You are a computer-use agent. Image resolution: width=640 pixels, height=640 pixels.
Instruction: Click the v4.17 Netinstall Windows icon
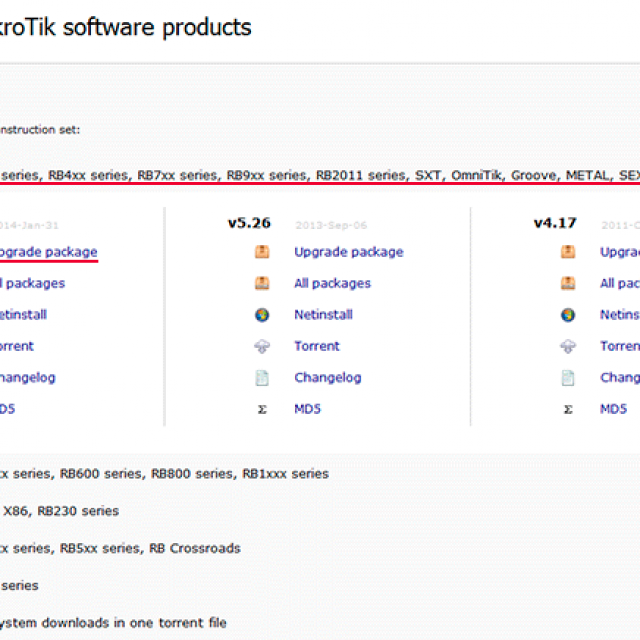pyautogui.click(x=568, y=315)
